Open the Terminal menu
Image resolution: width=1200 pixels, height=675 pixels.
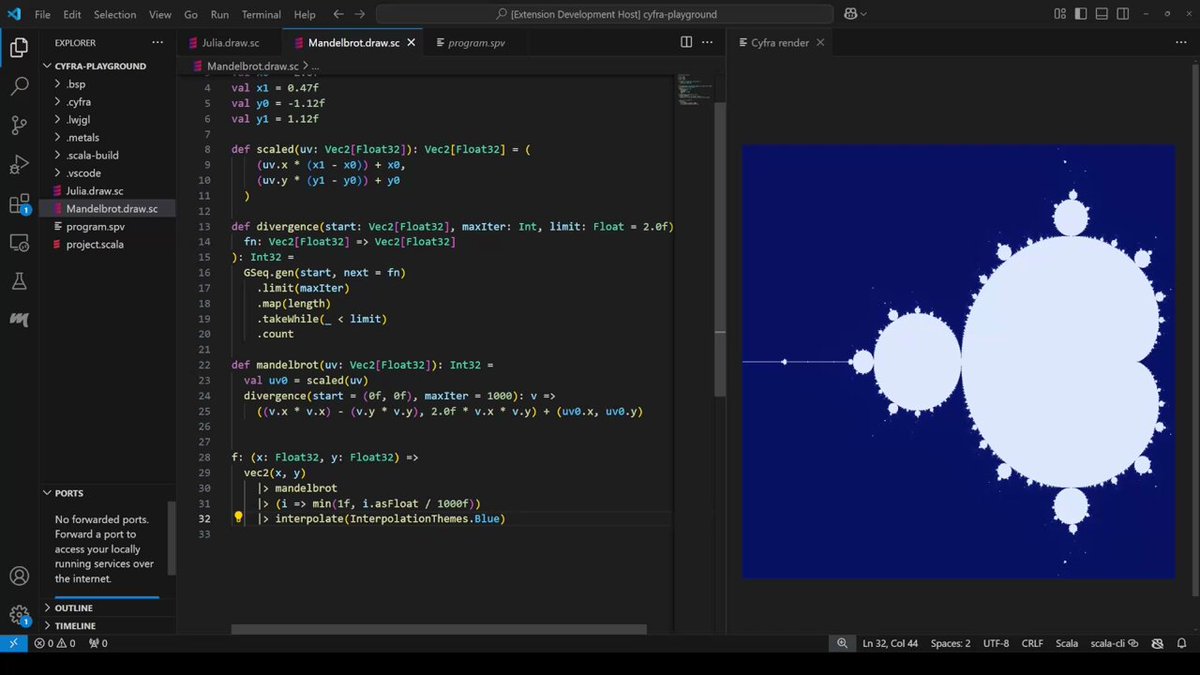point(261,14)
